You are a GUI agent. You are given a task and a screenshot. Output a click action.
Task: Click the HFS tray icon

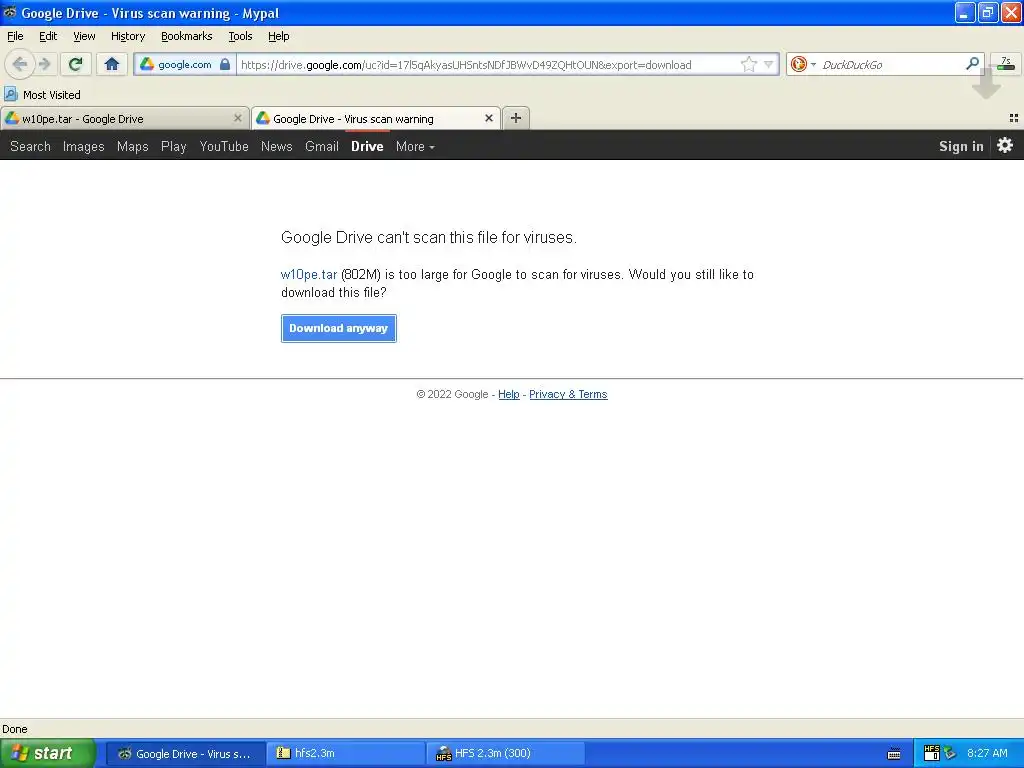[932, 754]
